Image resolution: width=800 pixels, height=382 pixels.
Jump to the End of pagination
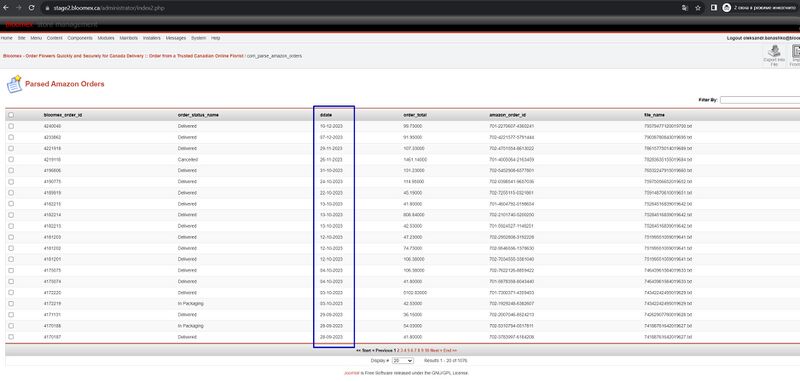[x=450, y=351]
